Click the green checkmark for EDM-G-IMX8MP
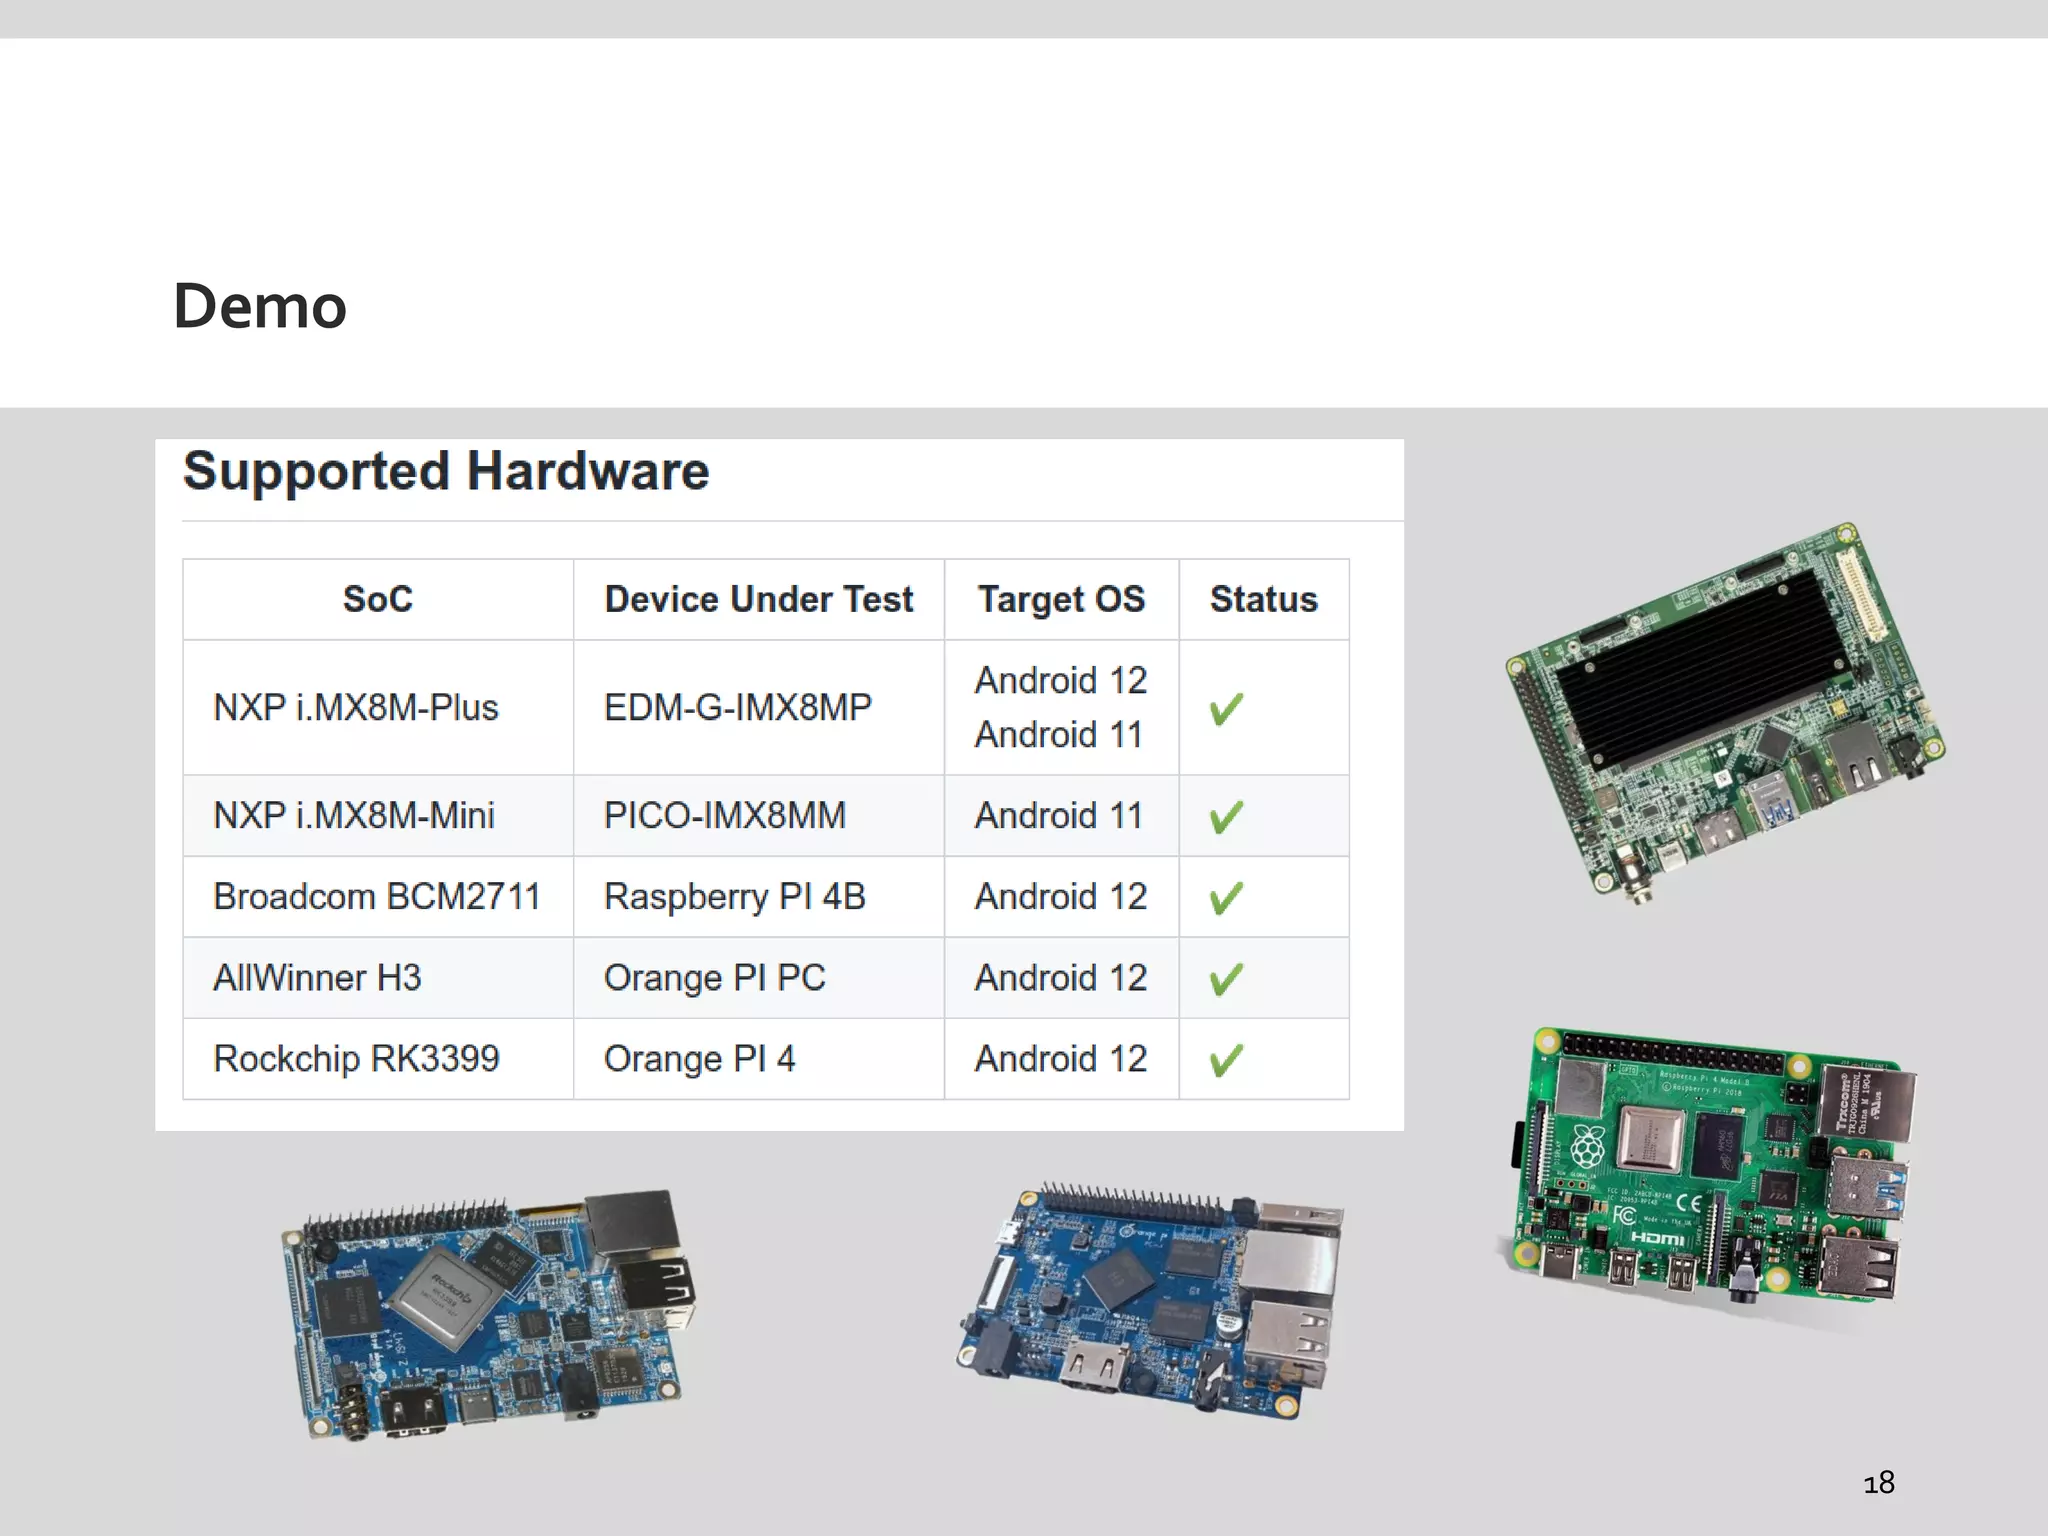Viewport: 2048px width, 1536px height. (1226, 709)
